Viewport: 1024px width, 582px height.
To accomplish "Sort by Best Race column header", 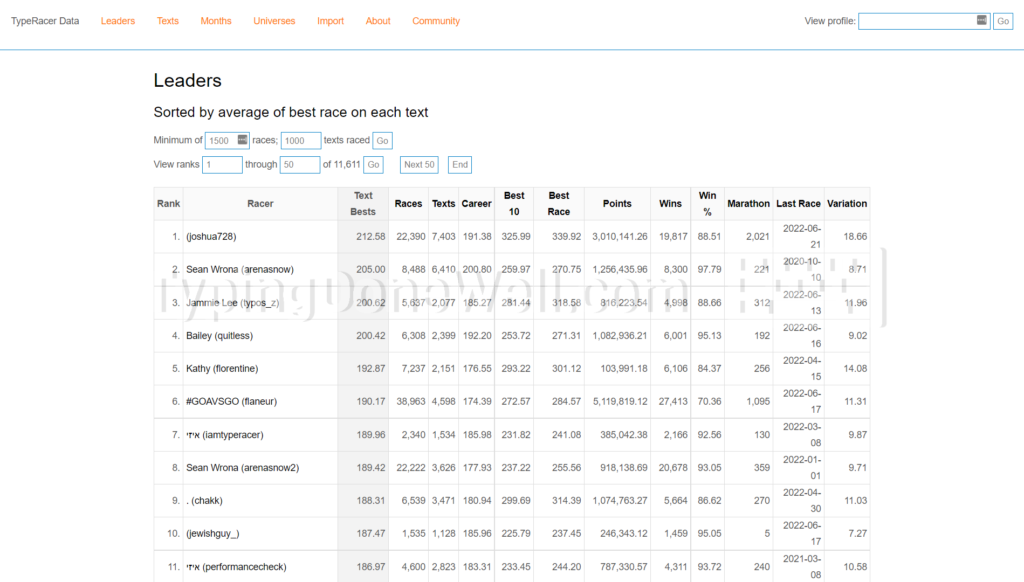I will 559,204.
